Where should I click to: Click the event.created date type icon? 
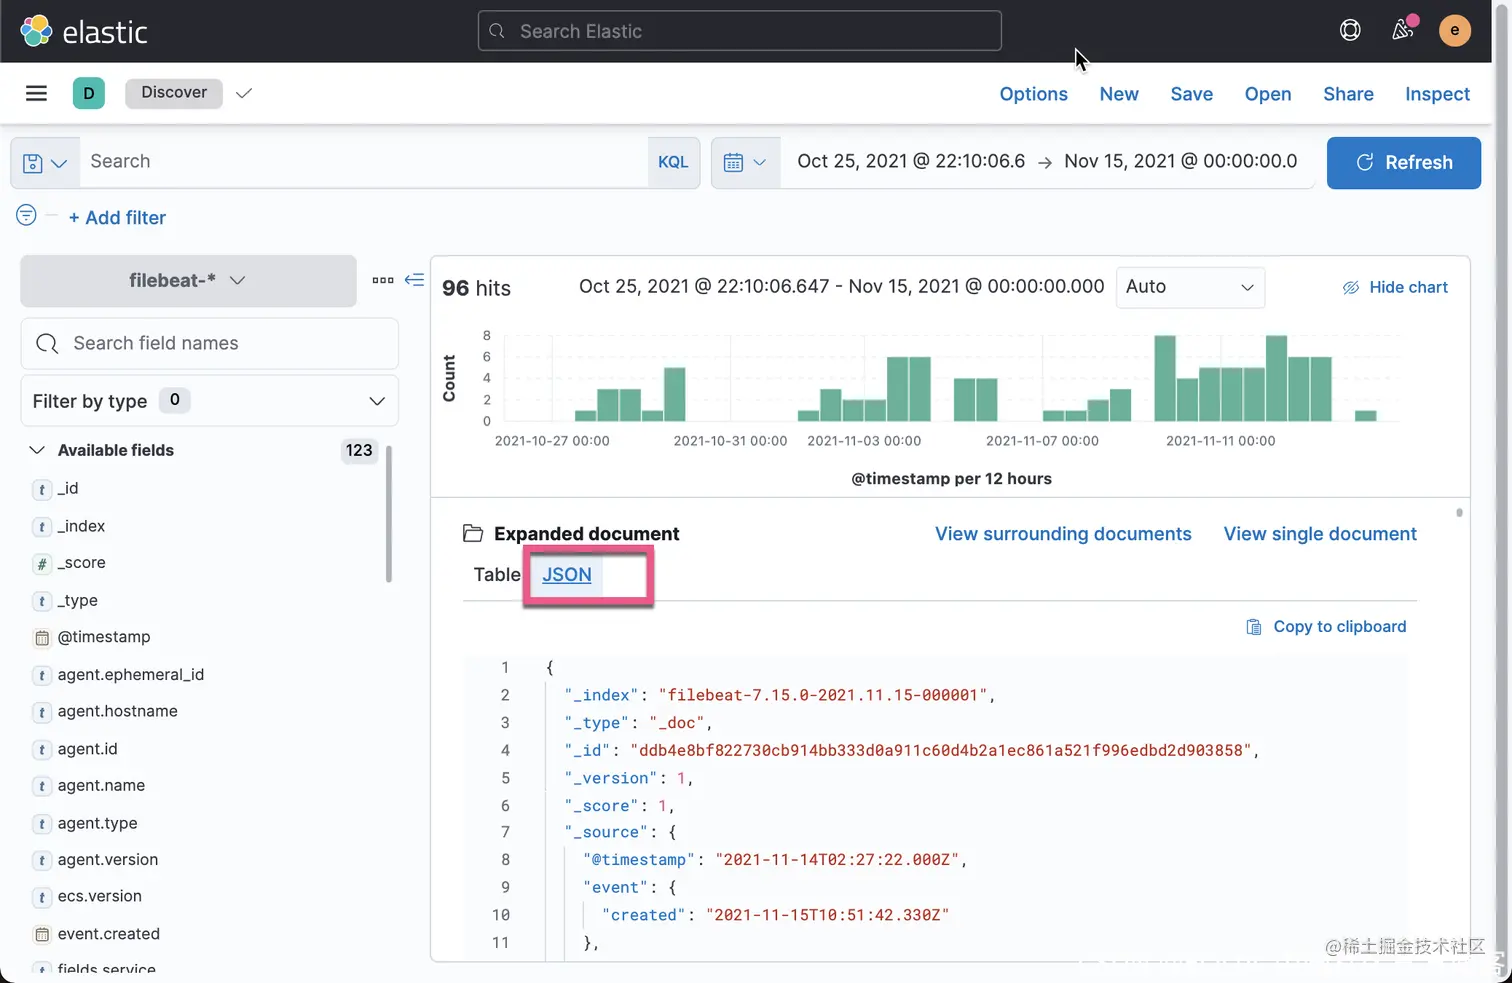42,935
